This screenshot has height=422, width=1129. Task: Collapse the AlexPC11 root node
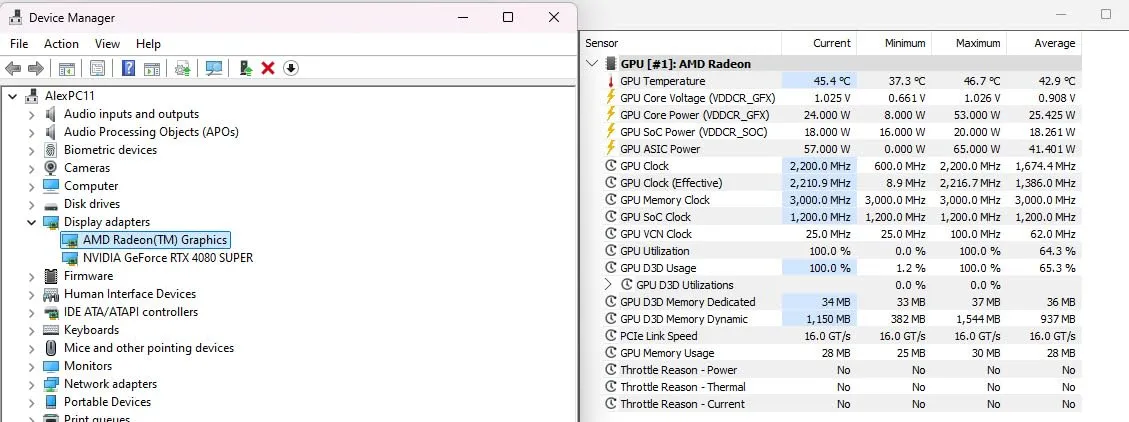pos(12,96)
